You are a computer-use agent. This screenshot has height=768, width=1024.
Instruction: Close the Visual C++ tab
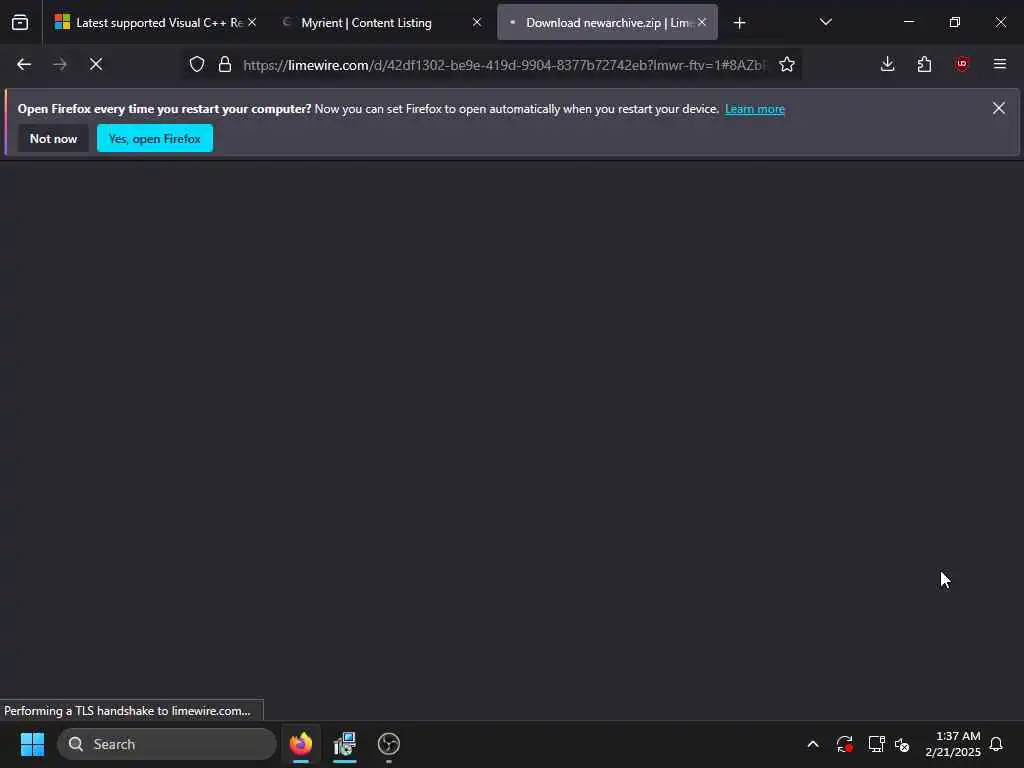click(252, 22)
